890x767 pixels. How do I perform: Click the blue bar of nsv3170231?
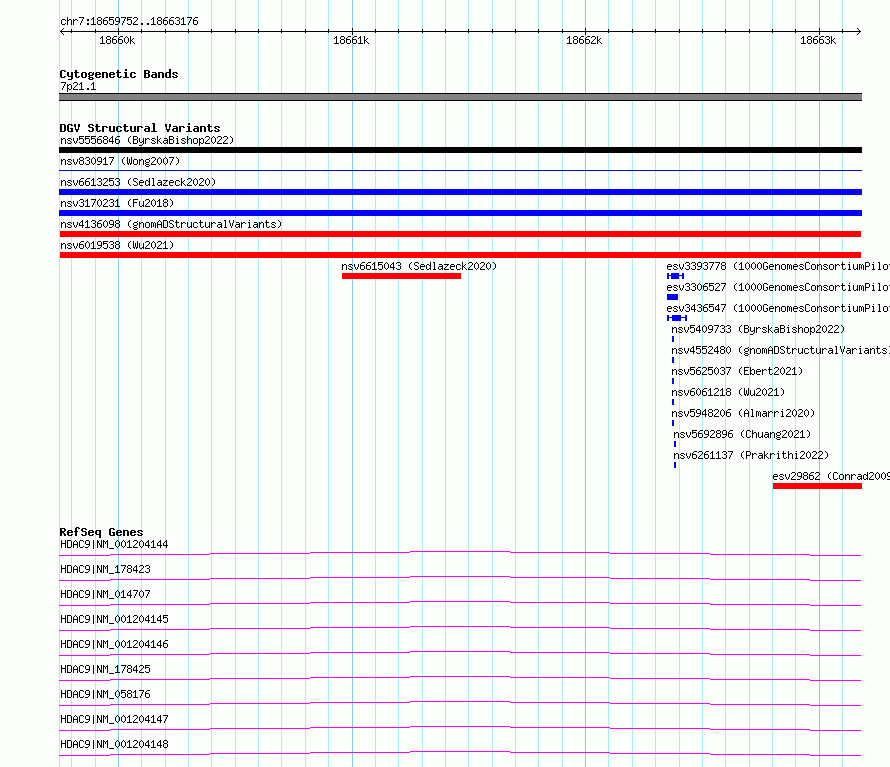pos(460,213)
